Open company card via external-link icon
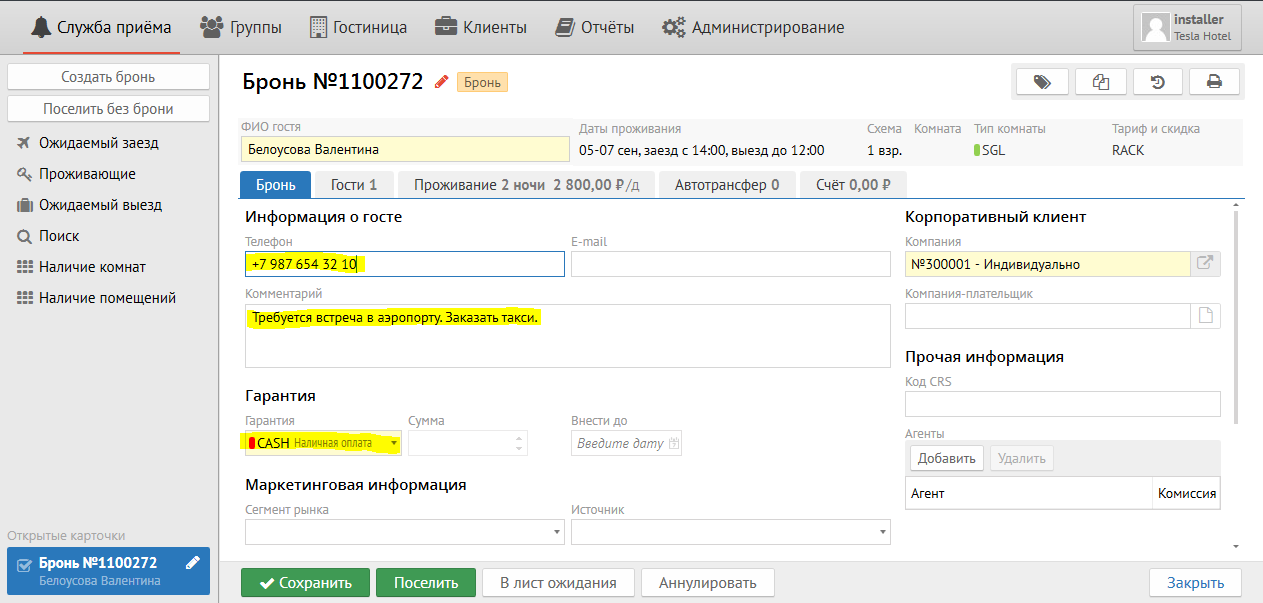The height and width of the screenshot is (603, 1263). pos(1205,264)
